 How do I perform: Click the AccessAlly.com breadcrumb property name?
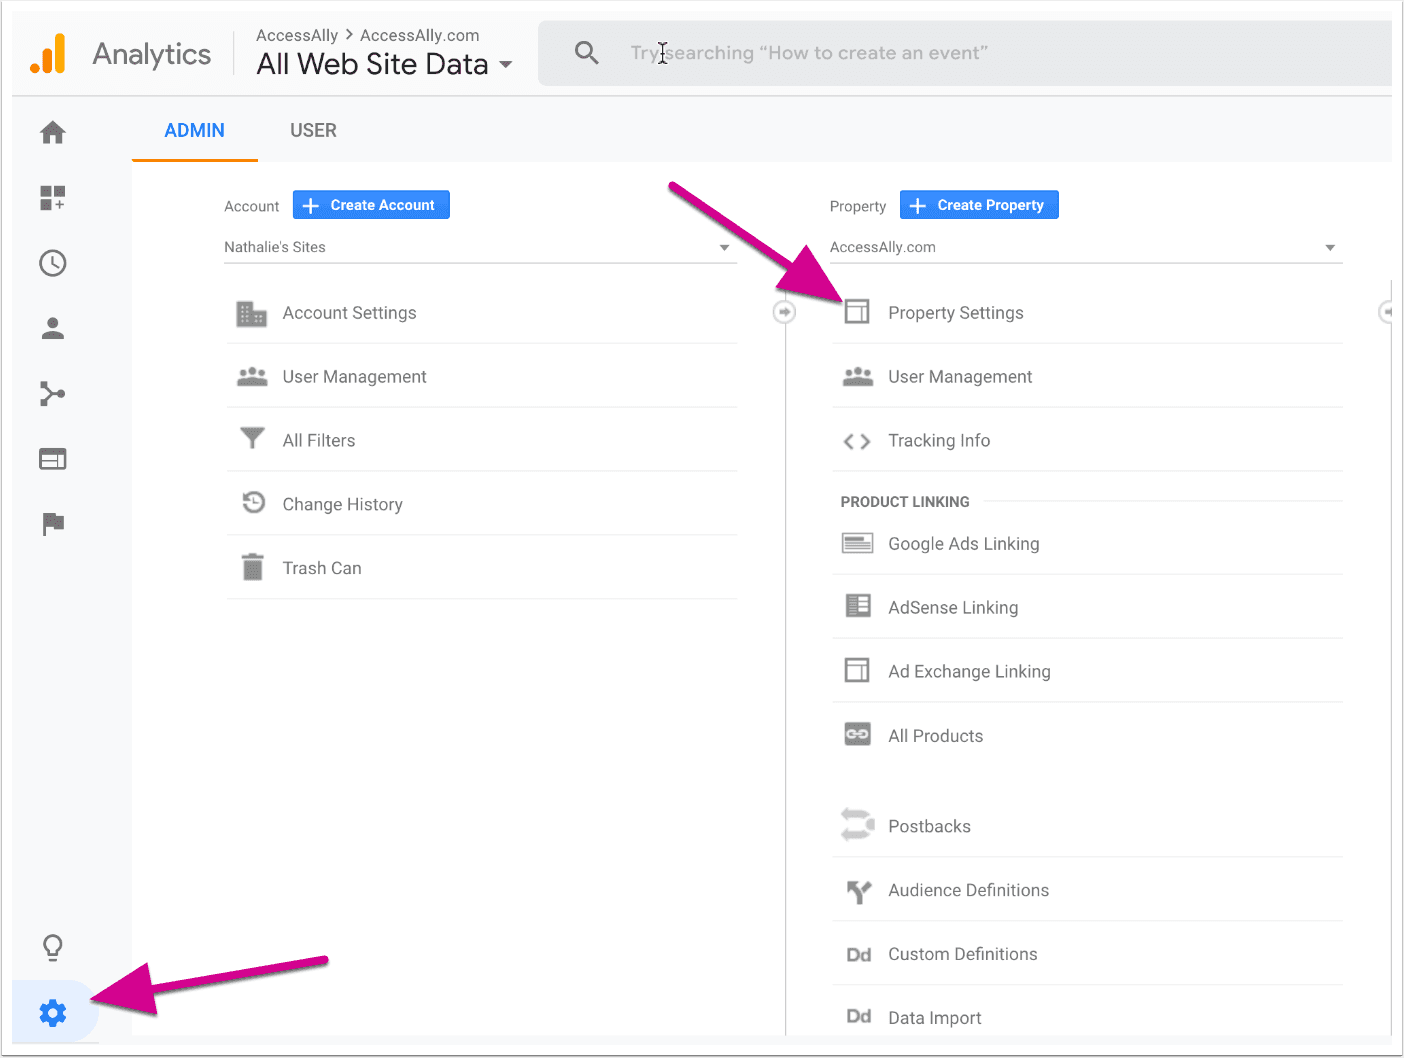point(420,35)
